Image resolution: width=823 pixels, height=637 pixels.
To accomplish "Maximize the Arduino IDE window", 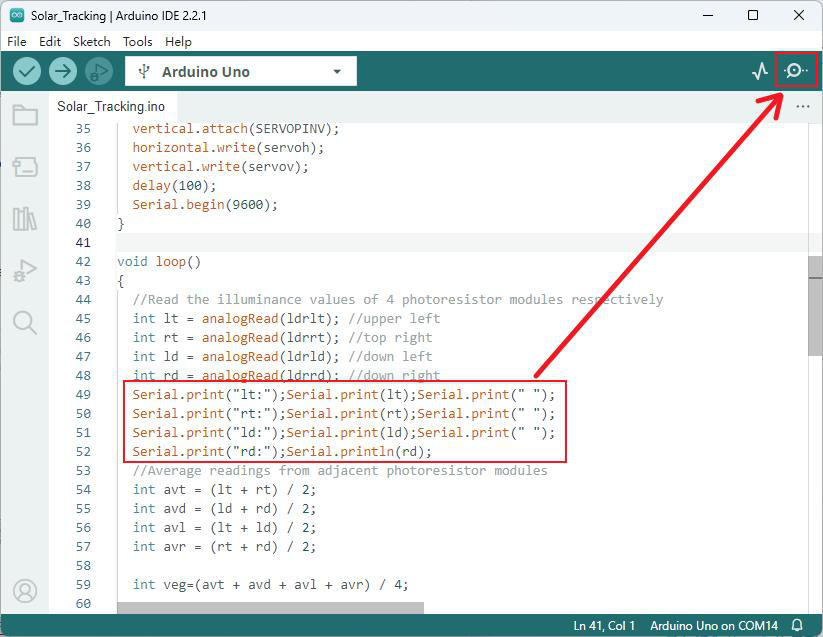I will click(753, 15).
